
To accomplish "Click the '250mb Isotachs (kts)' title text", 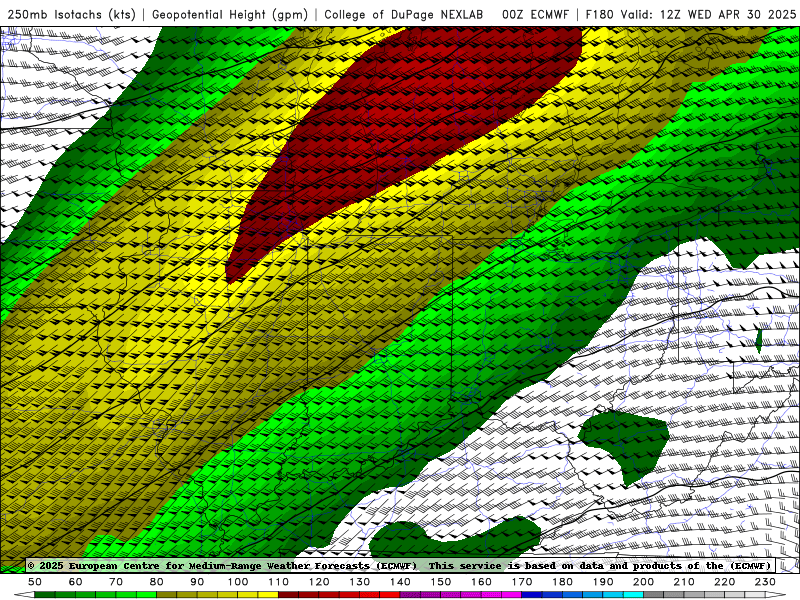I will coord(71,14).
